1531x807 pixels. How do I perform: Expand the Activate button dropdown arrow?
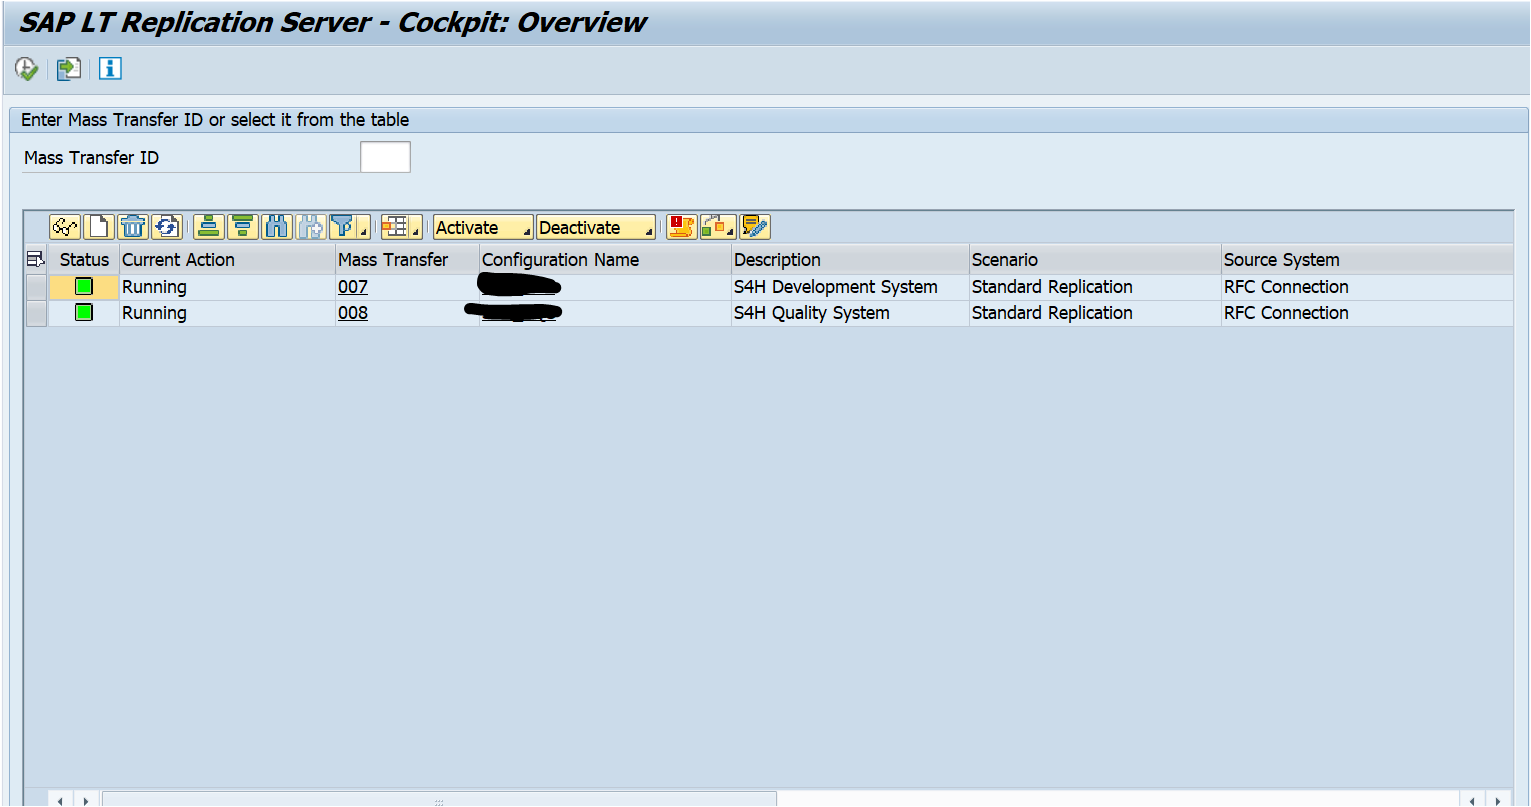coord(527,230)
